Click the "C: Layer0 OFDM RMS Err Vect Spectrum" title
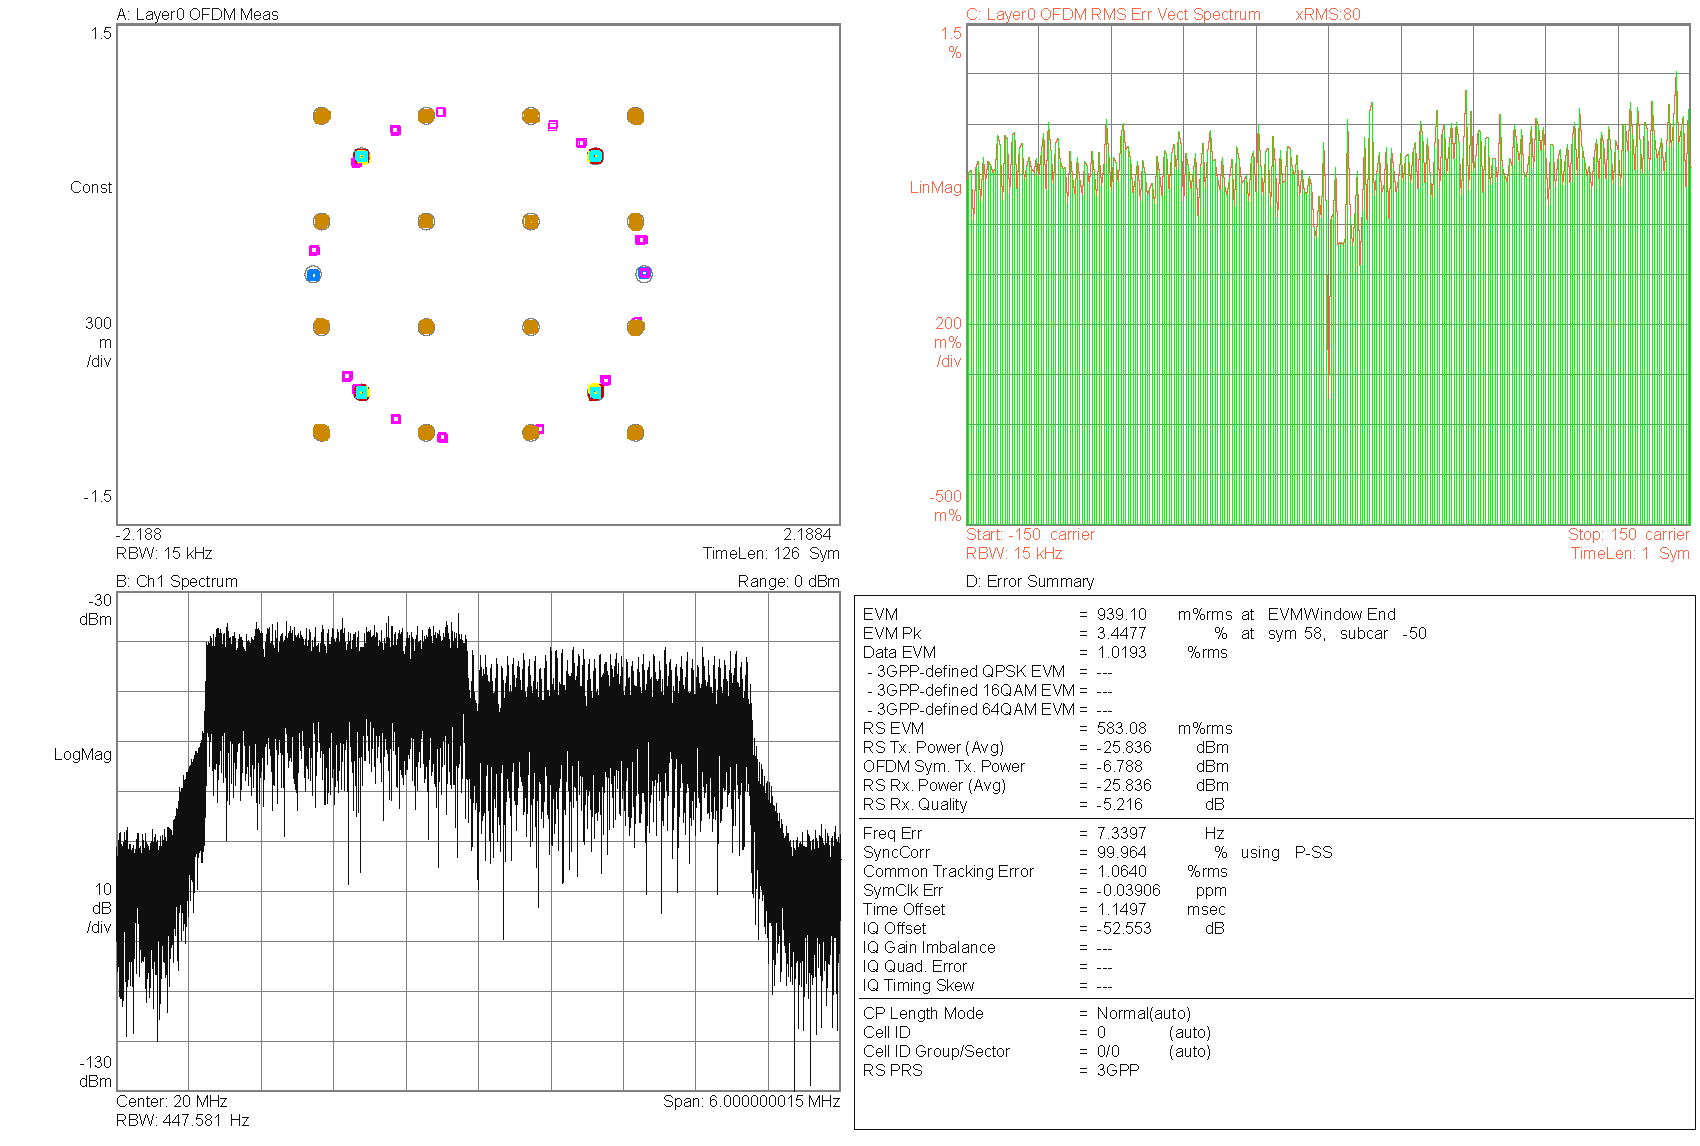Image resolution: width=1700 pixels, height=1146 pixels. click(x=1112, y=14)
